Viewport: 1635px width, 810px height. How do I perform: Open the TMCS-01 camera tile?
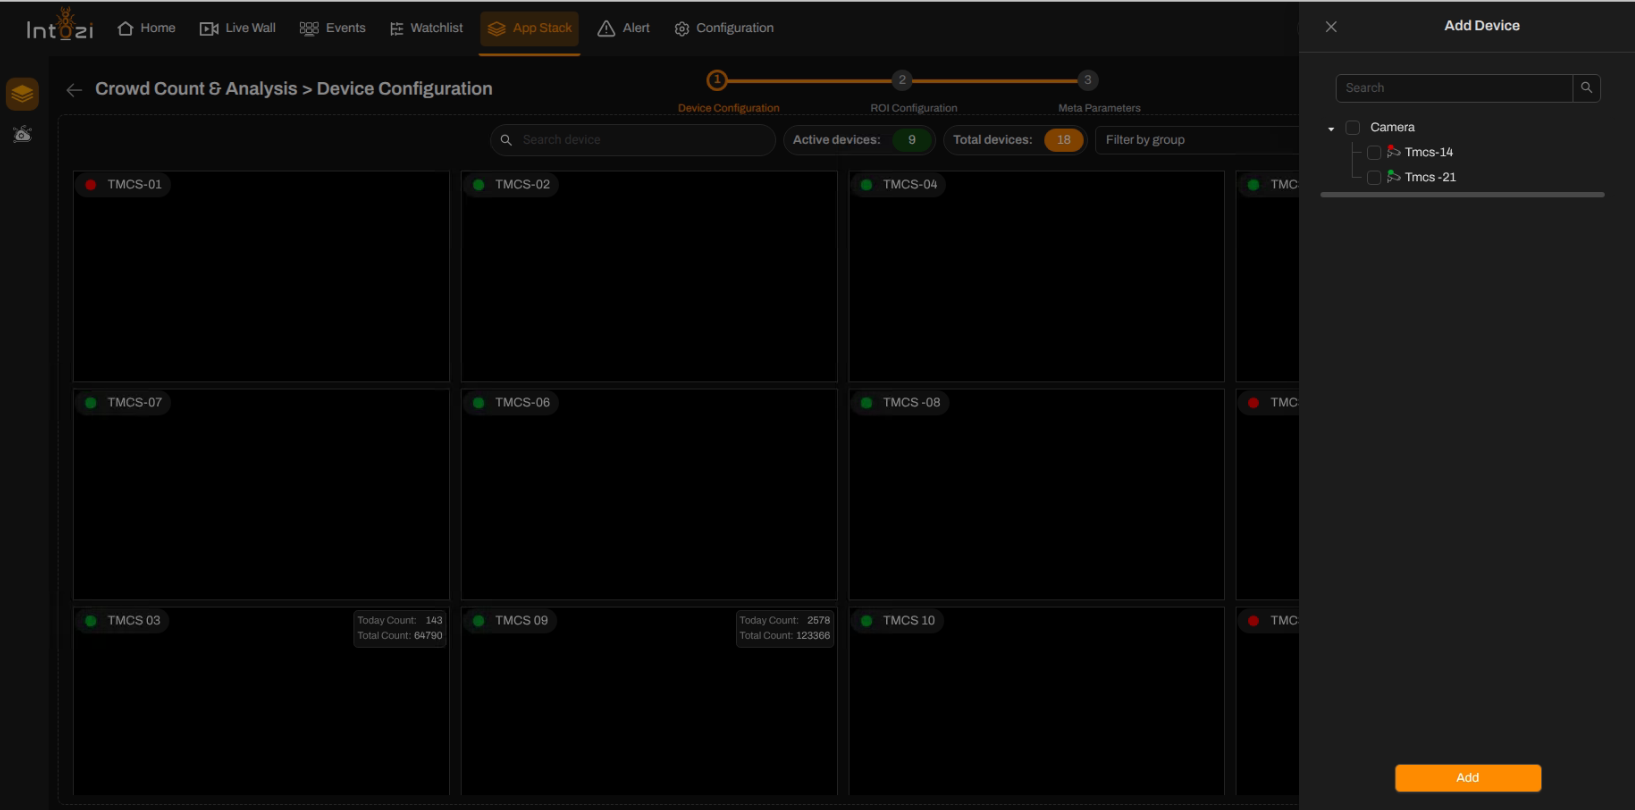click(x=261, y=277)
